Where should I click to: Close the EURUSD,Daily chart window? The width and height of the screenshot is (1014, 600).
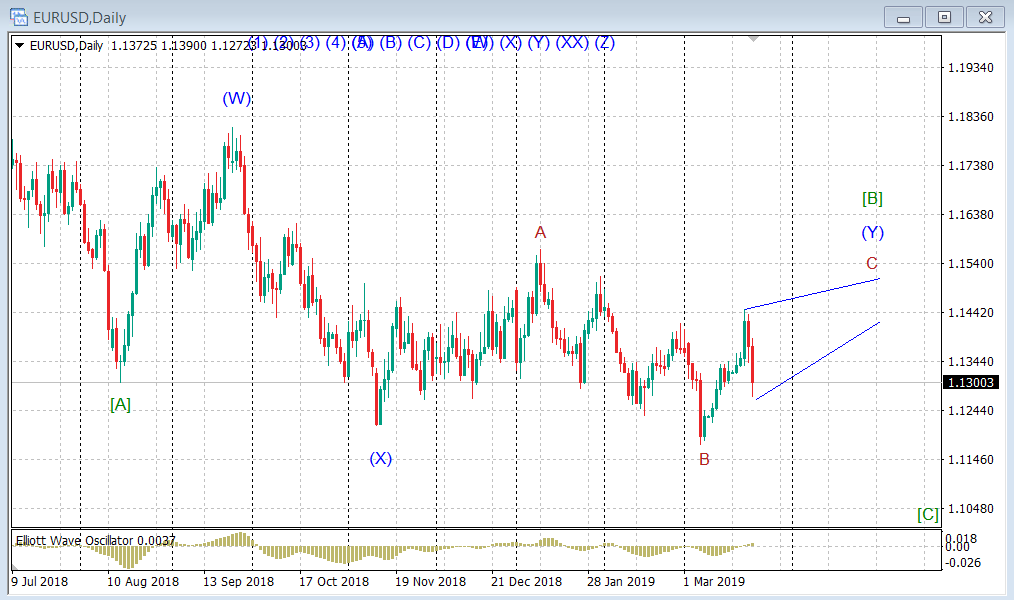tap(985, 17)
